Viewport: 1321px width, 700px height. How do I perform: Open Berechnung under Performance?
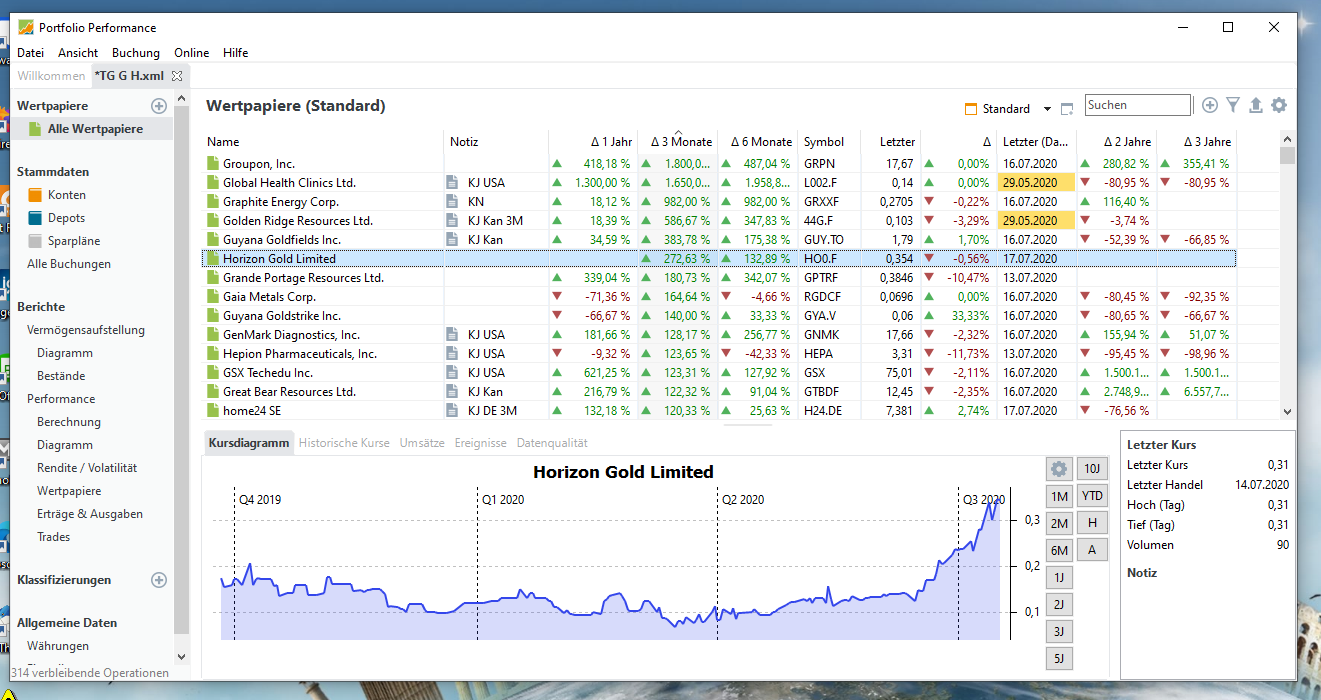click(69, 422)
